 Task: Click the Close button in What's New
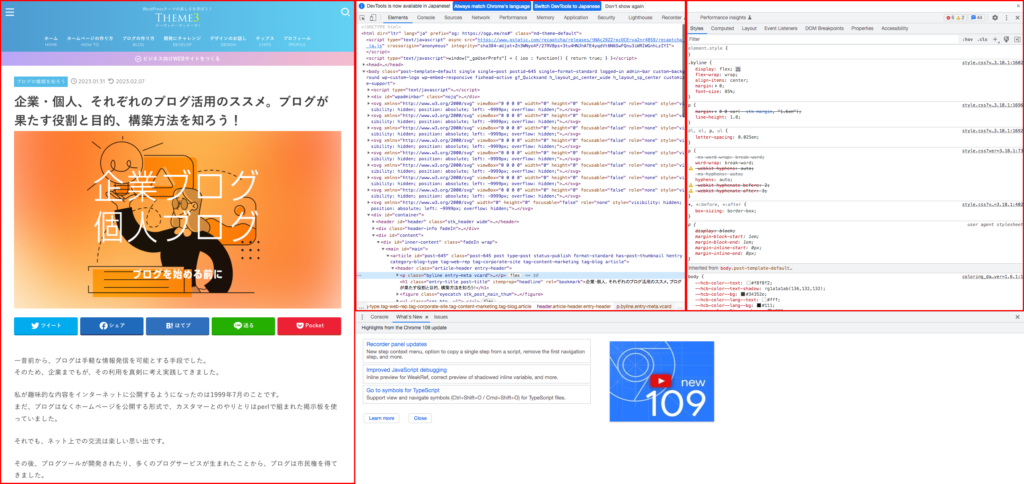coord(420,418)
